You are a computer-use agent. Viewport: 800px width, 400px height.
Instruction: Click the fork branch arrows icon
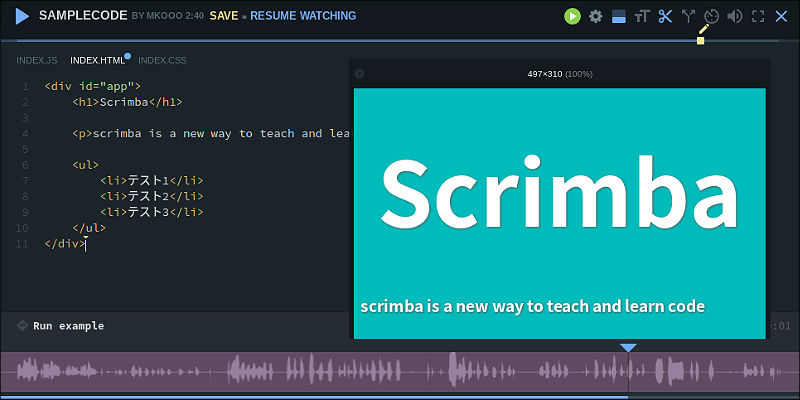(688, 16)
